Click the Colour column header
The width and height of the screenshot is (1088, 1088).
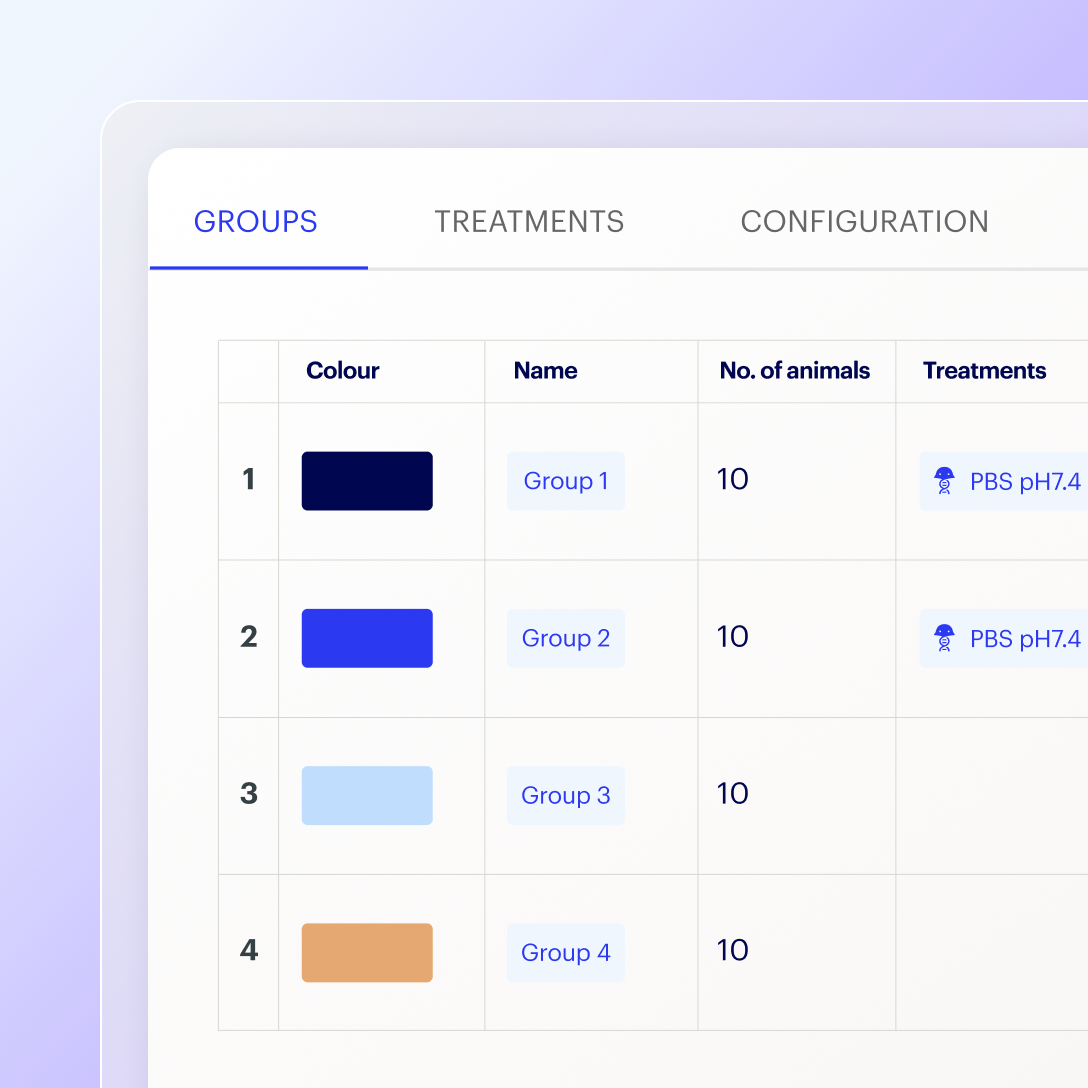point(343,371)
